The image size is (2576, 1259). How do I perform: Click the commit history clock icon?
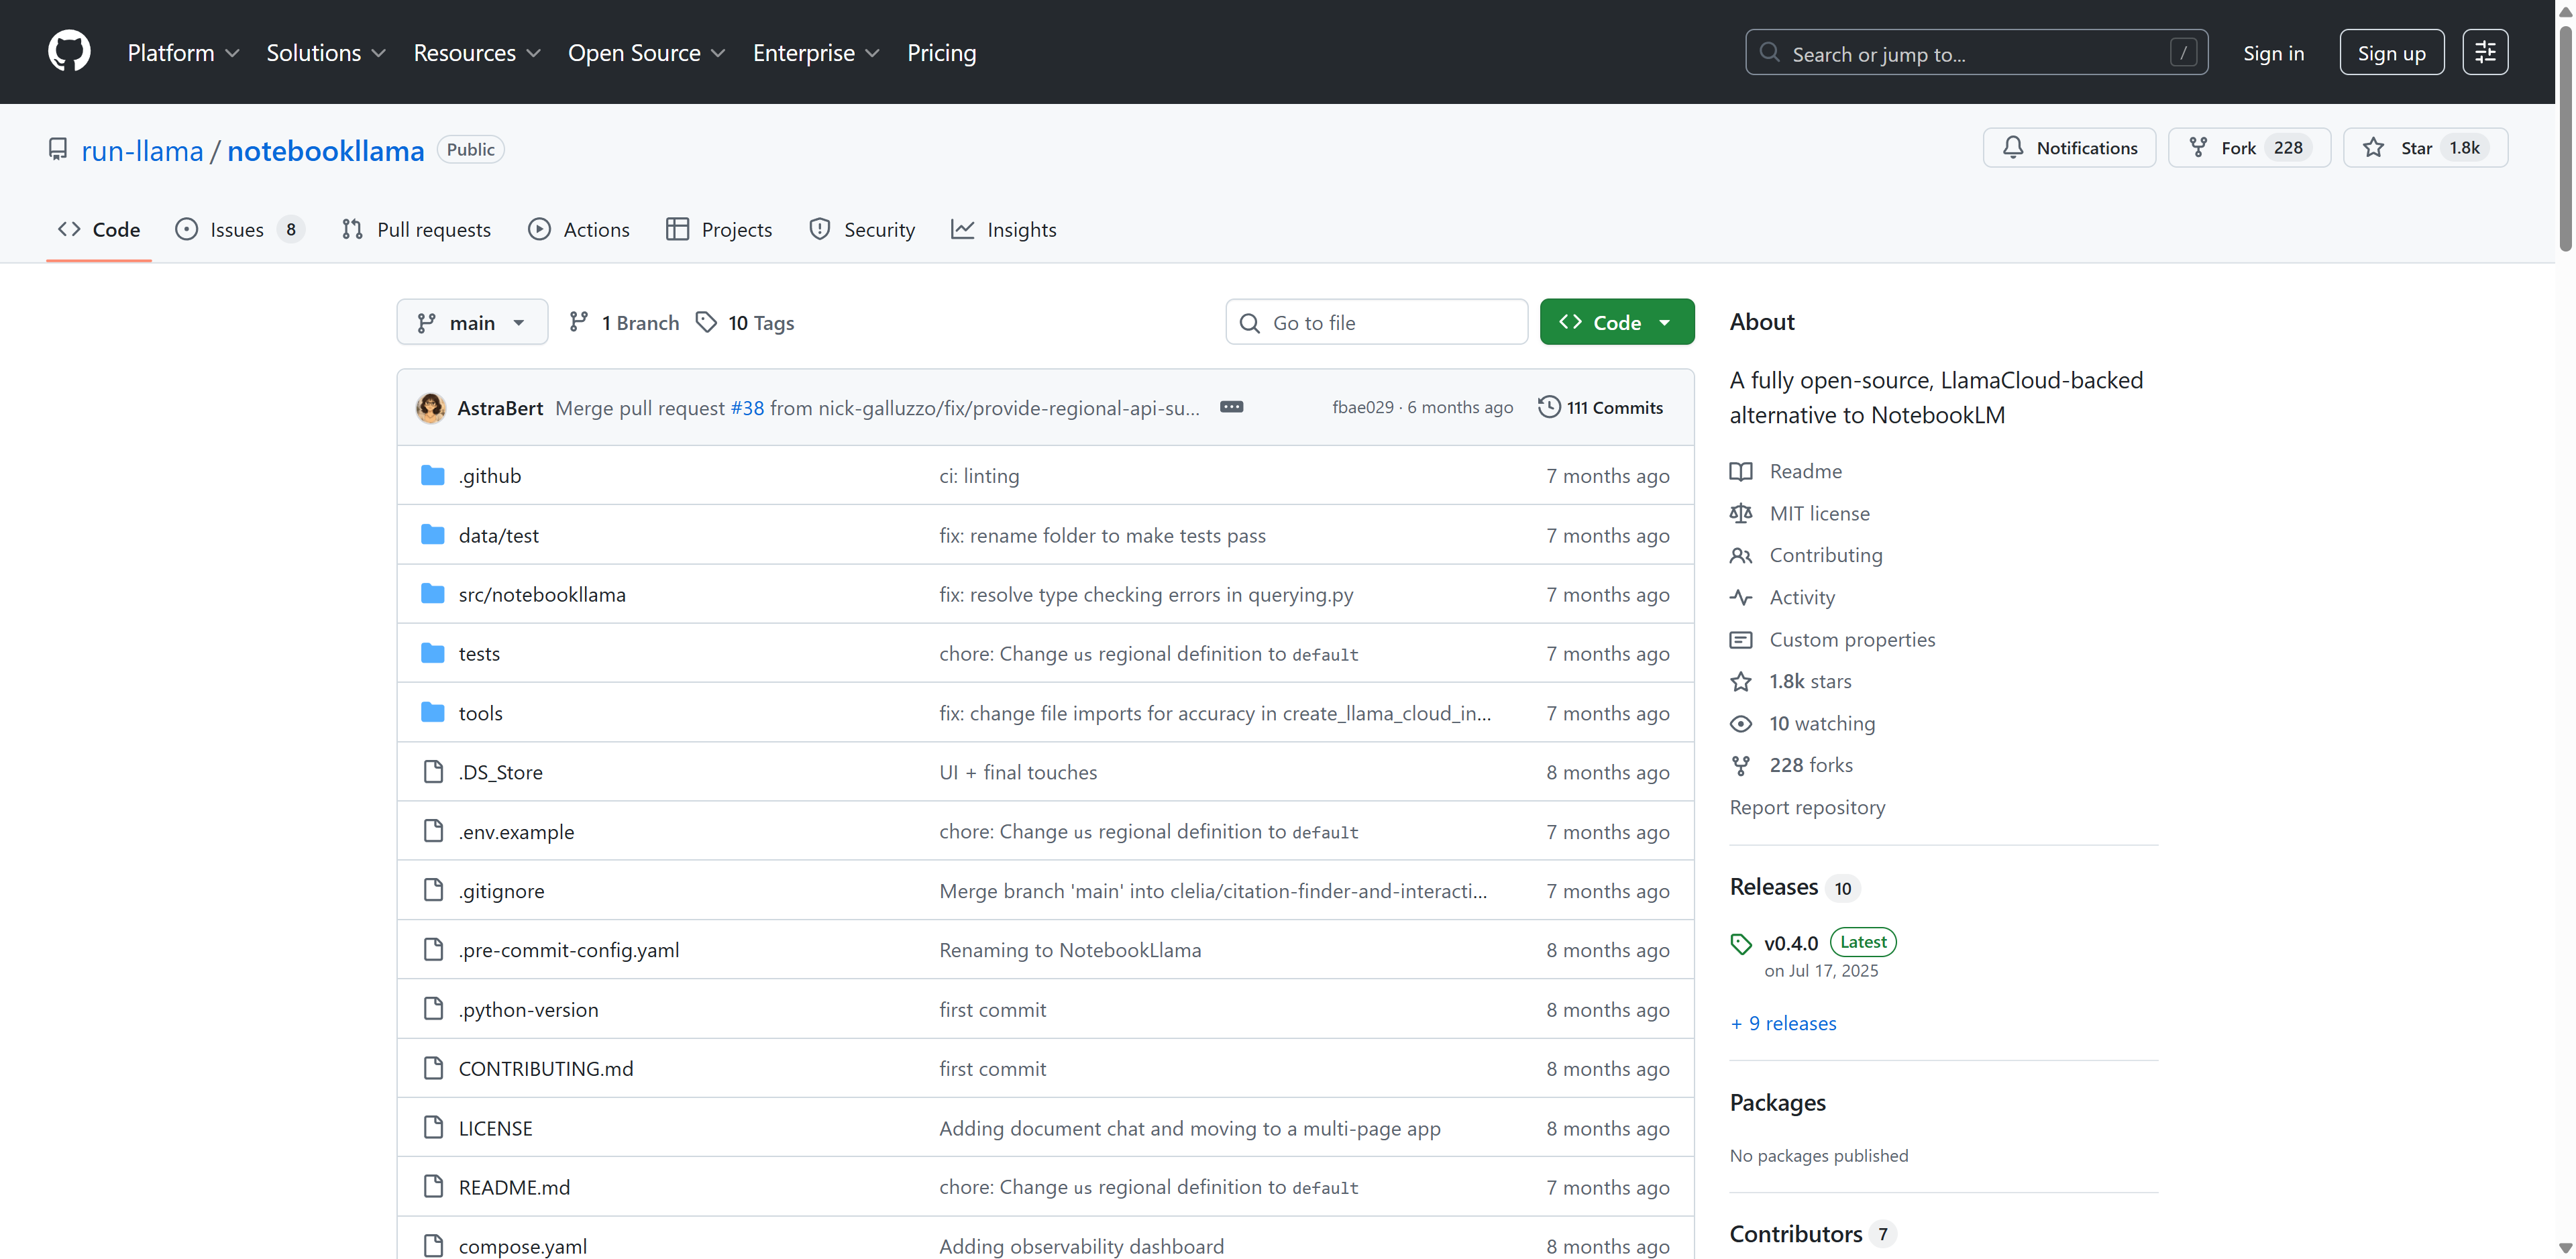tap(1548, 407)
